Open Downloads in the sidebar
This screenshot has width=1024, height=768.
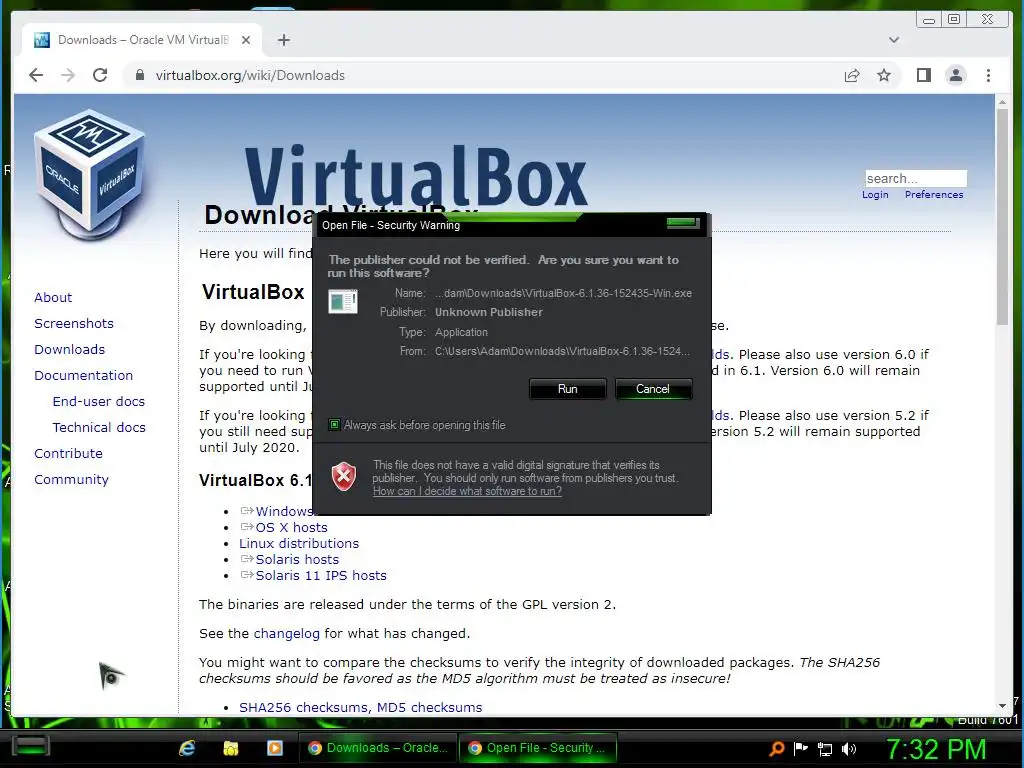tap(69, 349)
